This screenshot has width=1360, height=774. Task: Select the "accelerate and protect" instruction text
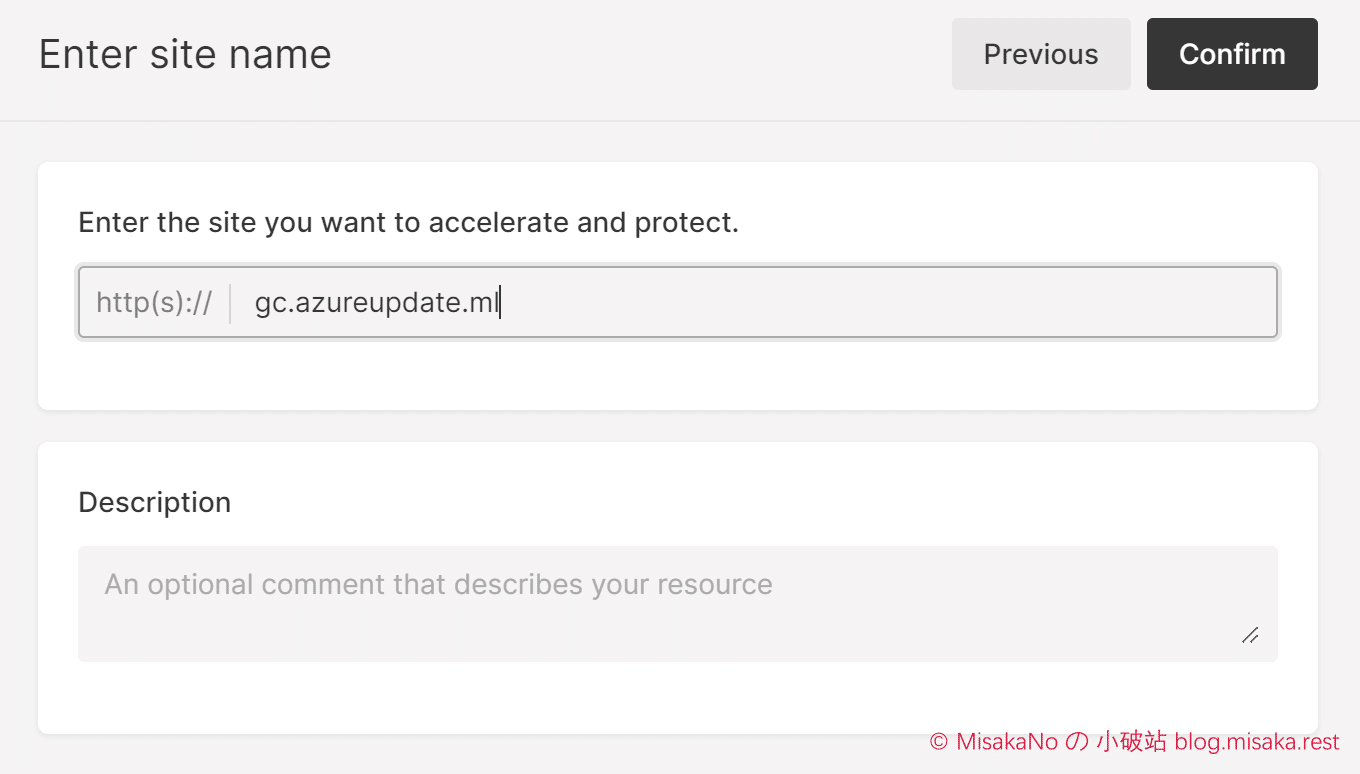584,222
